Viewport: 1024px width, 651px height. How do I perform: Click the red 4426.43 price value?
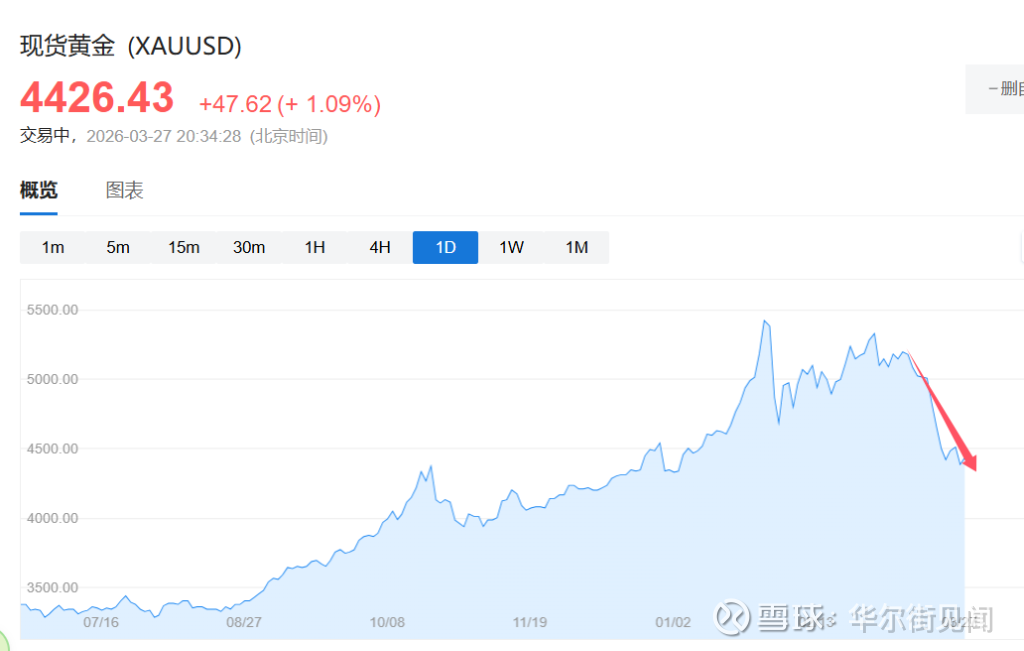pyautogui.click(x=97, y=98)
